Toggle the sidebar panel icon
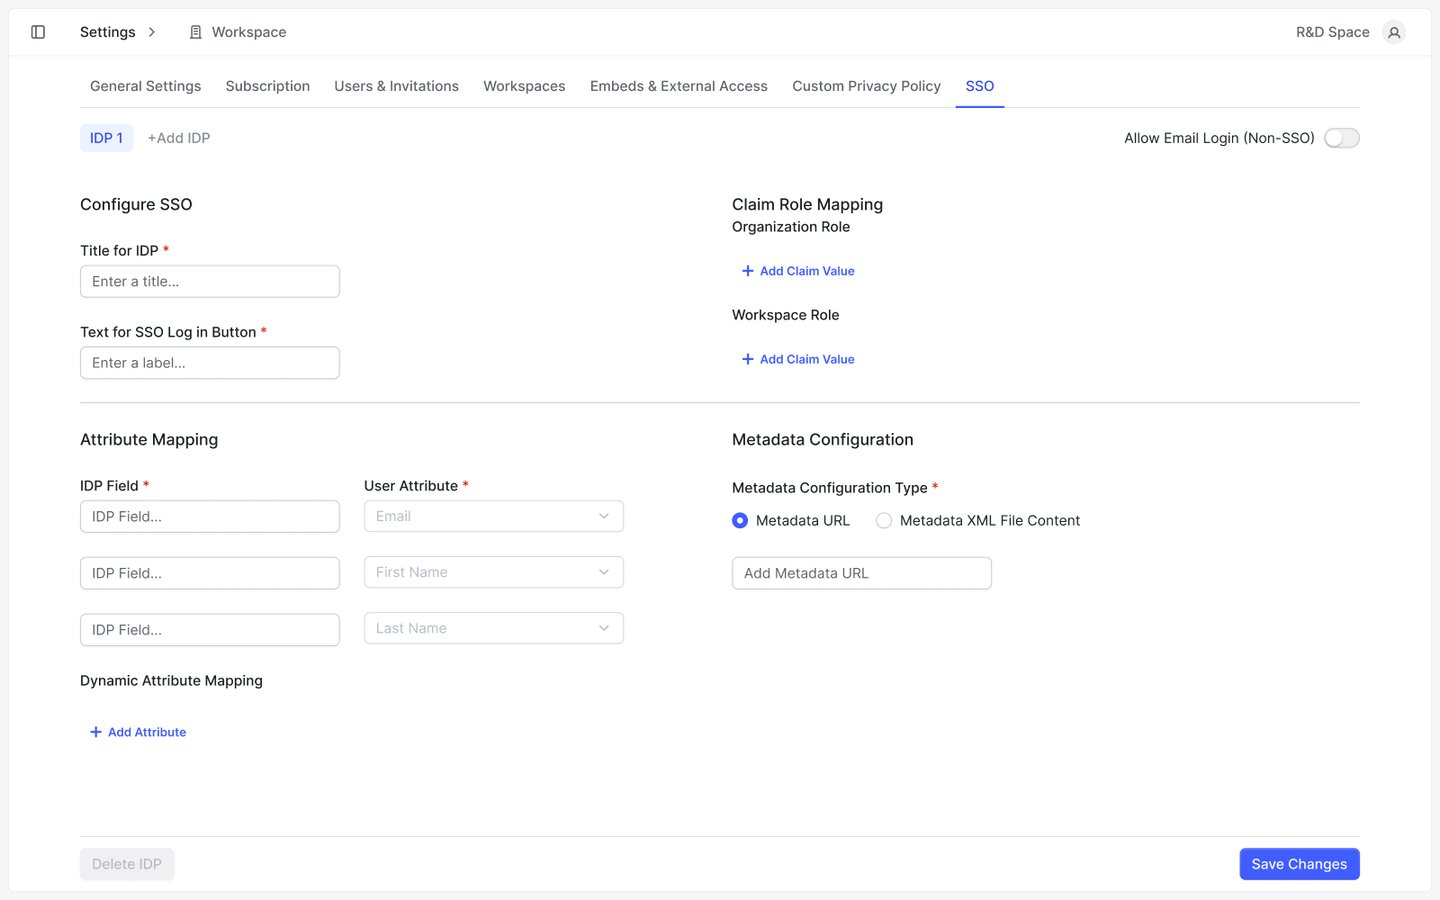 click(38, 32)
